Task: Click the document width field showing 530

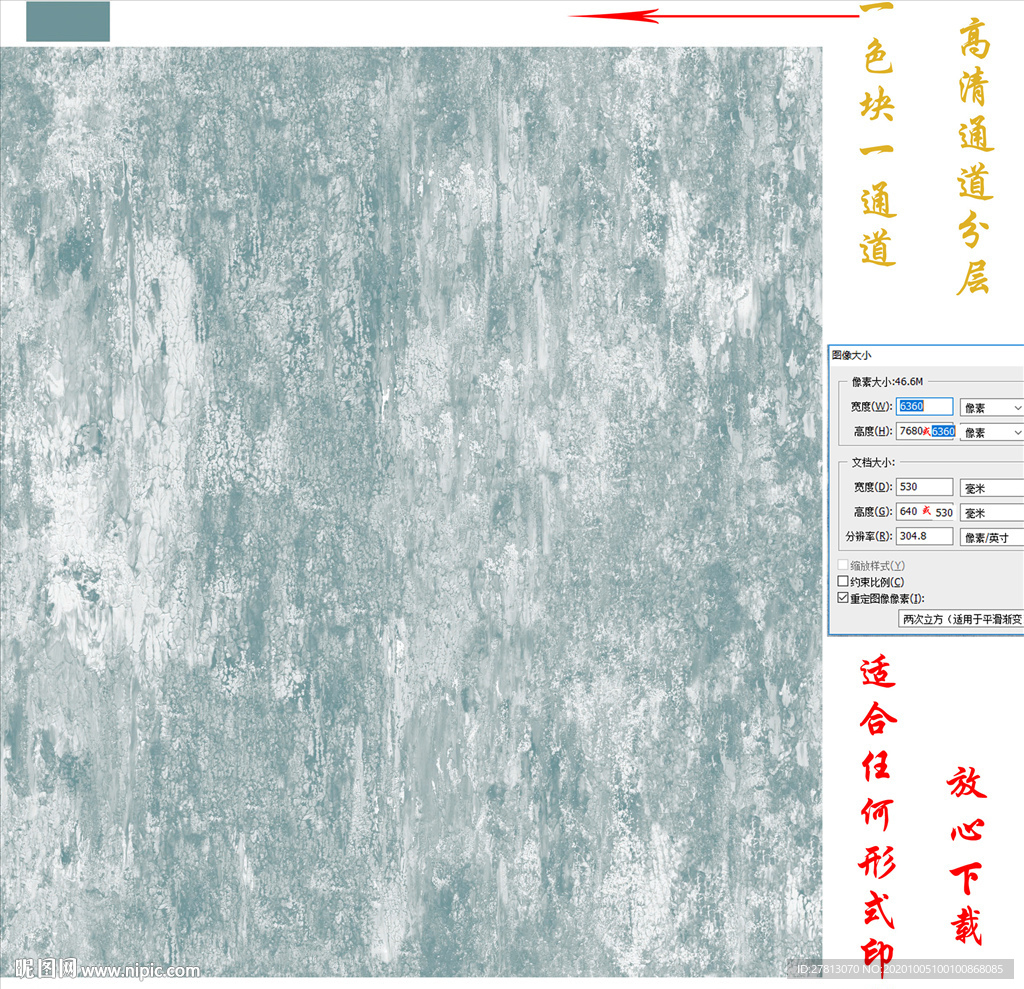Action: click(924, 487)
